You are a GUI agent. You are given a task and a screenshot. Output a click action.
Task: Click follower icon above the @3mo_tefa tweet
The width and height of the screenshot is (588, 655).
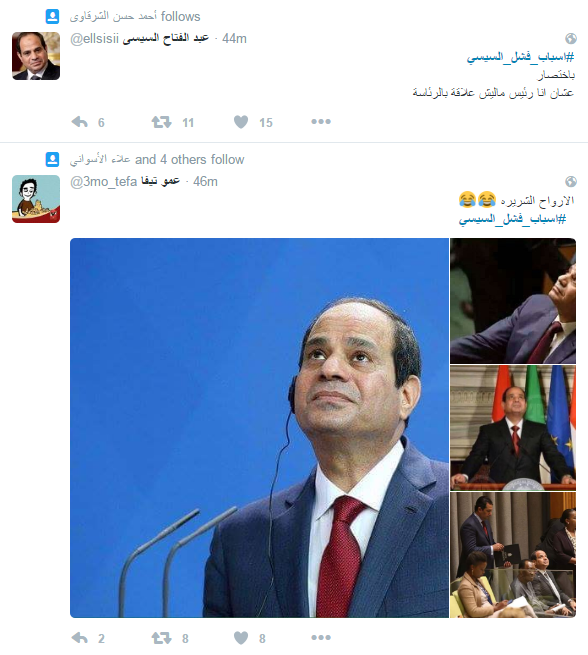click(52, 160)
